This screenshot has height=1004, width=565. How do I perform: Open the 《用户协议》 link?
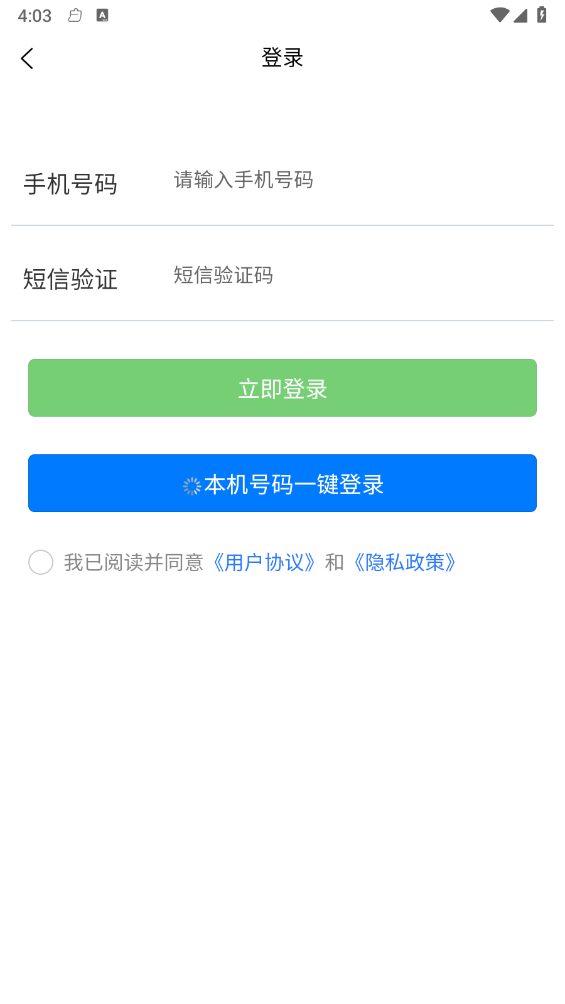(x=265, y=563)
